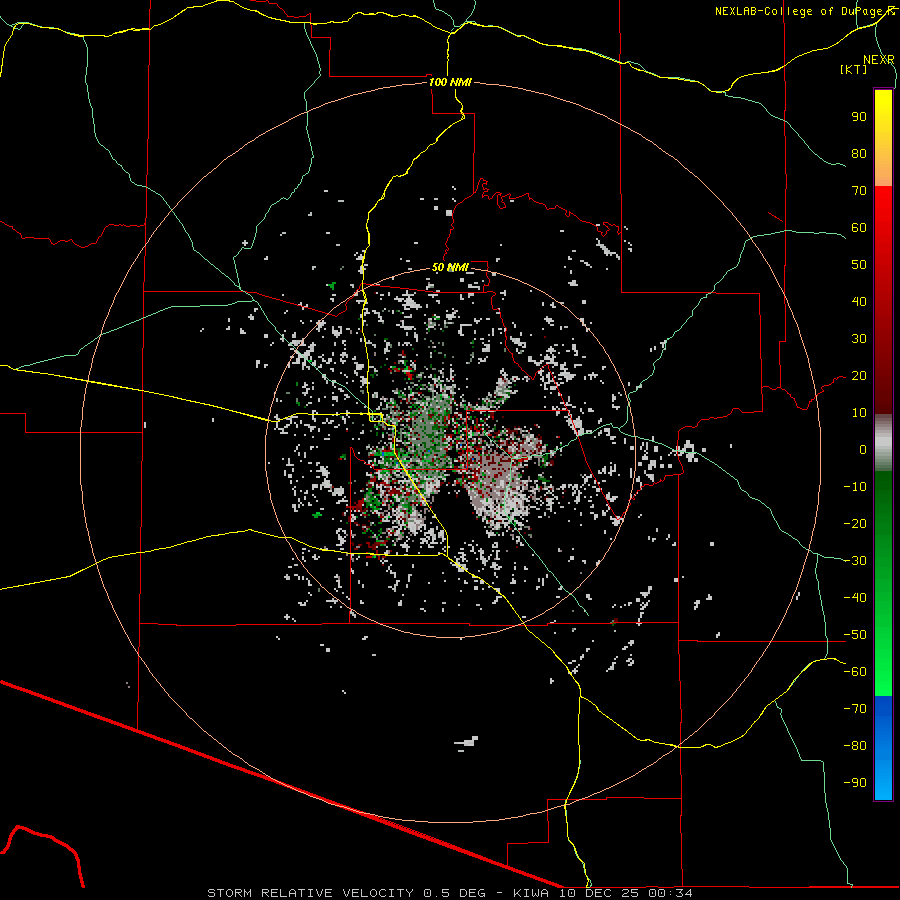Click the 20 value on velocity scale
Viewport: 900px width, 900px height.
tap(859, 375)
